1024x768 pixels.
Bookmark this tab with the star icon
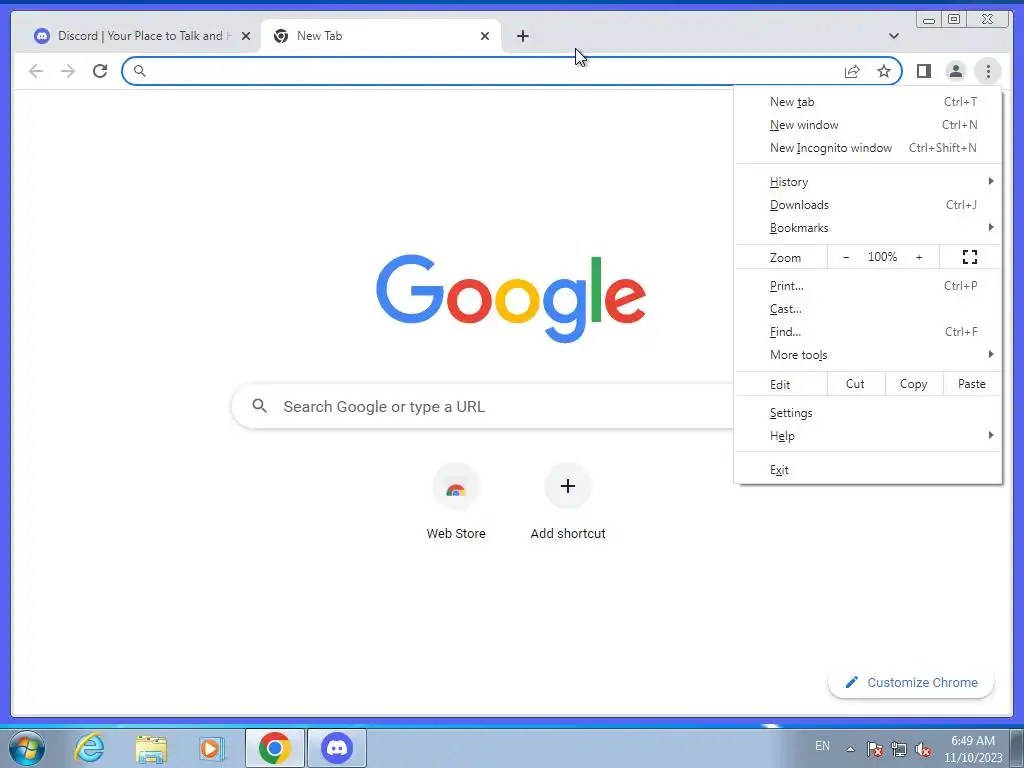click(x=884, y=71)
